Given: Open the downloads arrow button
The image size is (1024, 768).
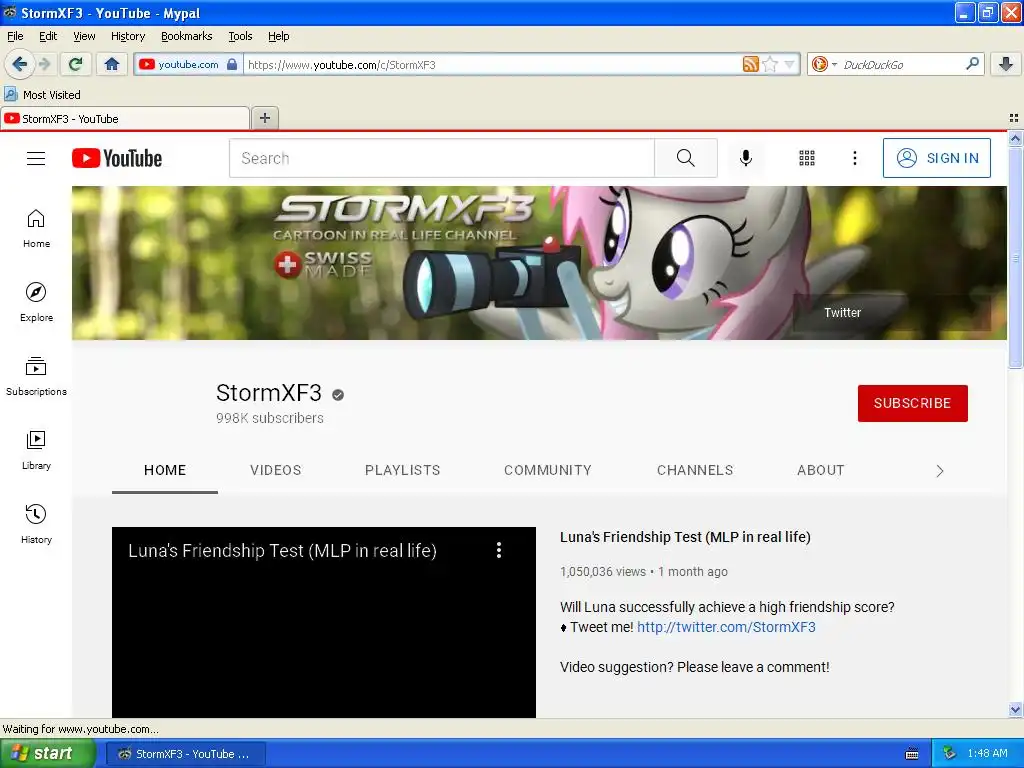Looking at the screenshot, I should [x=1006, y=64].
